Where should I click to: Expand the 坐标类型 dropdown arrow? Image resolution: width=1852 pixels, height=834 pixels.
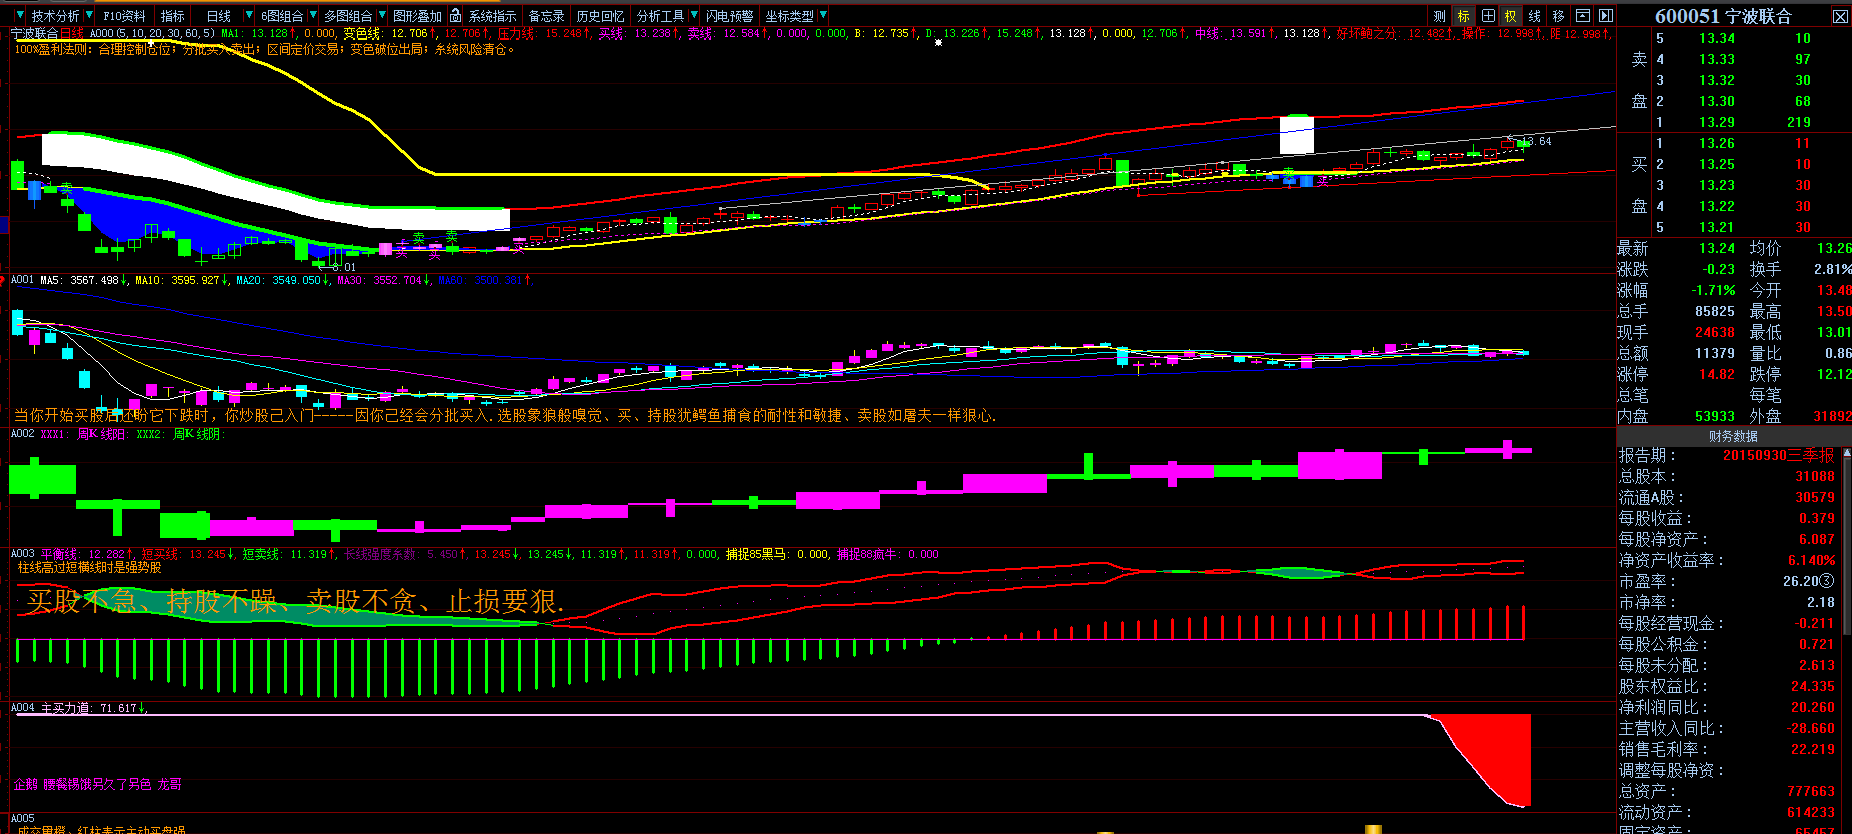[823, 15]
